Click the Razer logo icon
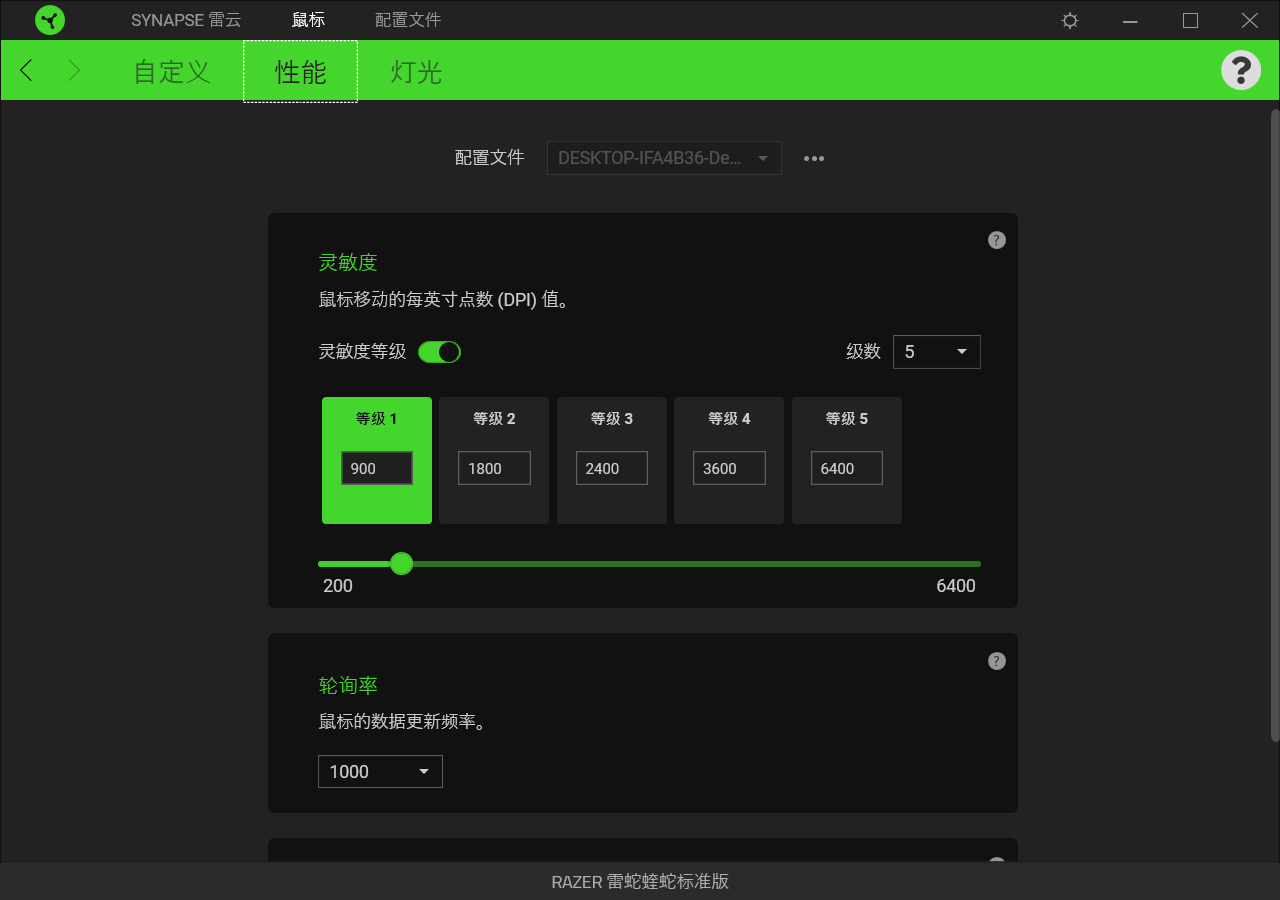This screenshot has height=900, width=1280. (50, 20)
